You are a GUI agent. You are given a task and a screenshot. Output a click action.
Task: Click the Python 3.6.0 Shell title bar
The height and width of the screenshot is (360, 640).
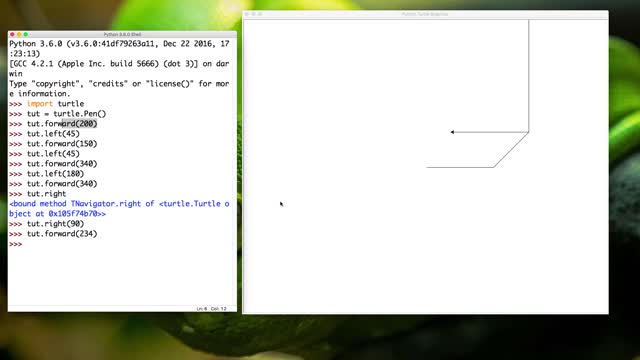pyautogui.click(x=122, y=35)
